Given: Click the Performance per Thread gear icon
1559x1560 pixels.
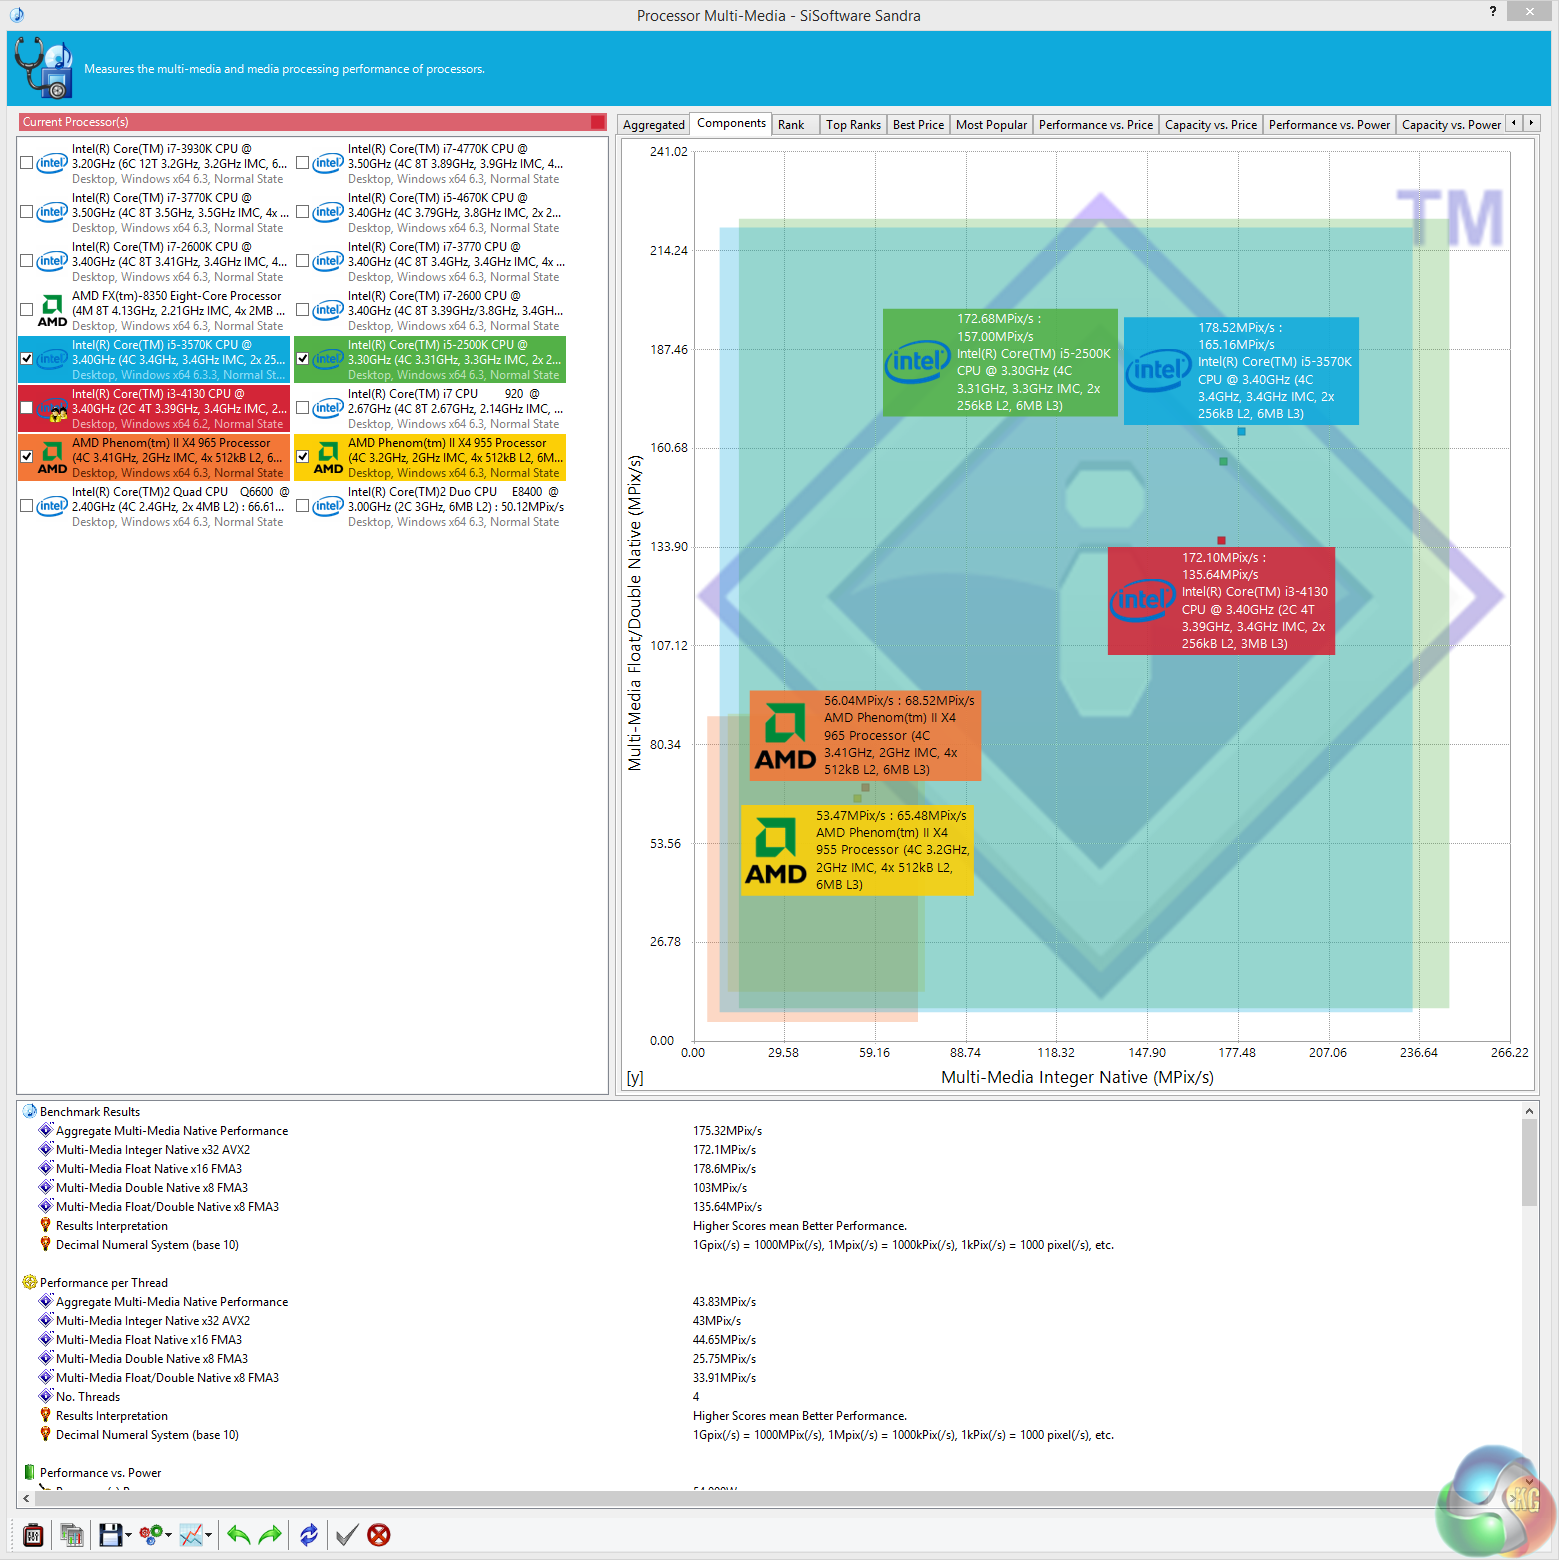Looking at the screenshot, I should (30, 1282).
